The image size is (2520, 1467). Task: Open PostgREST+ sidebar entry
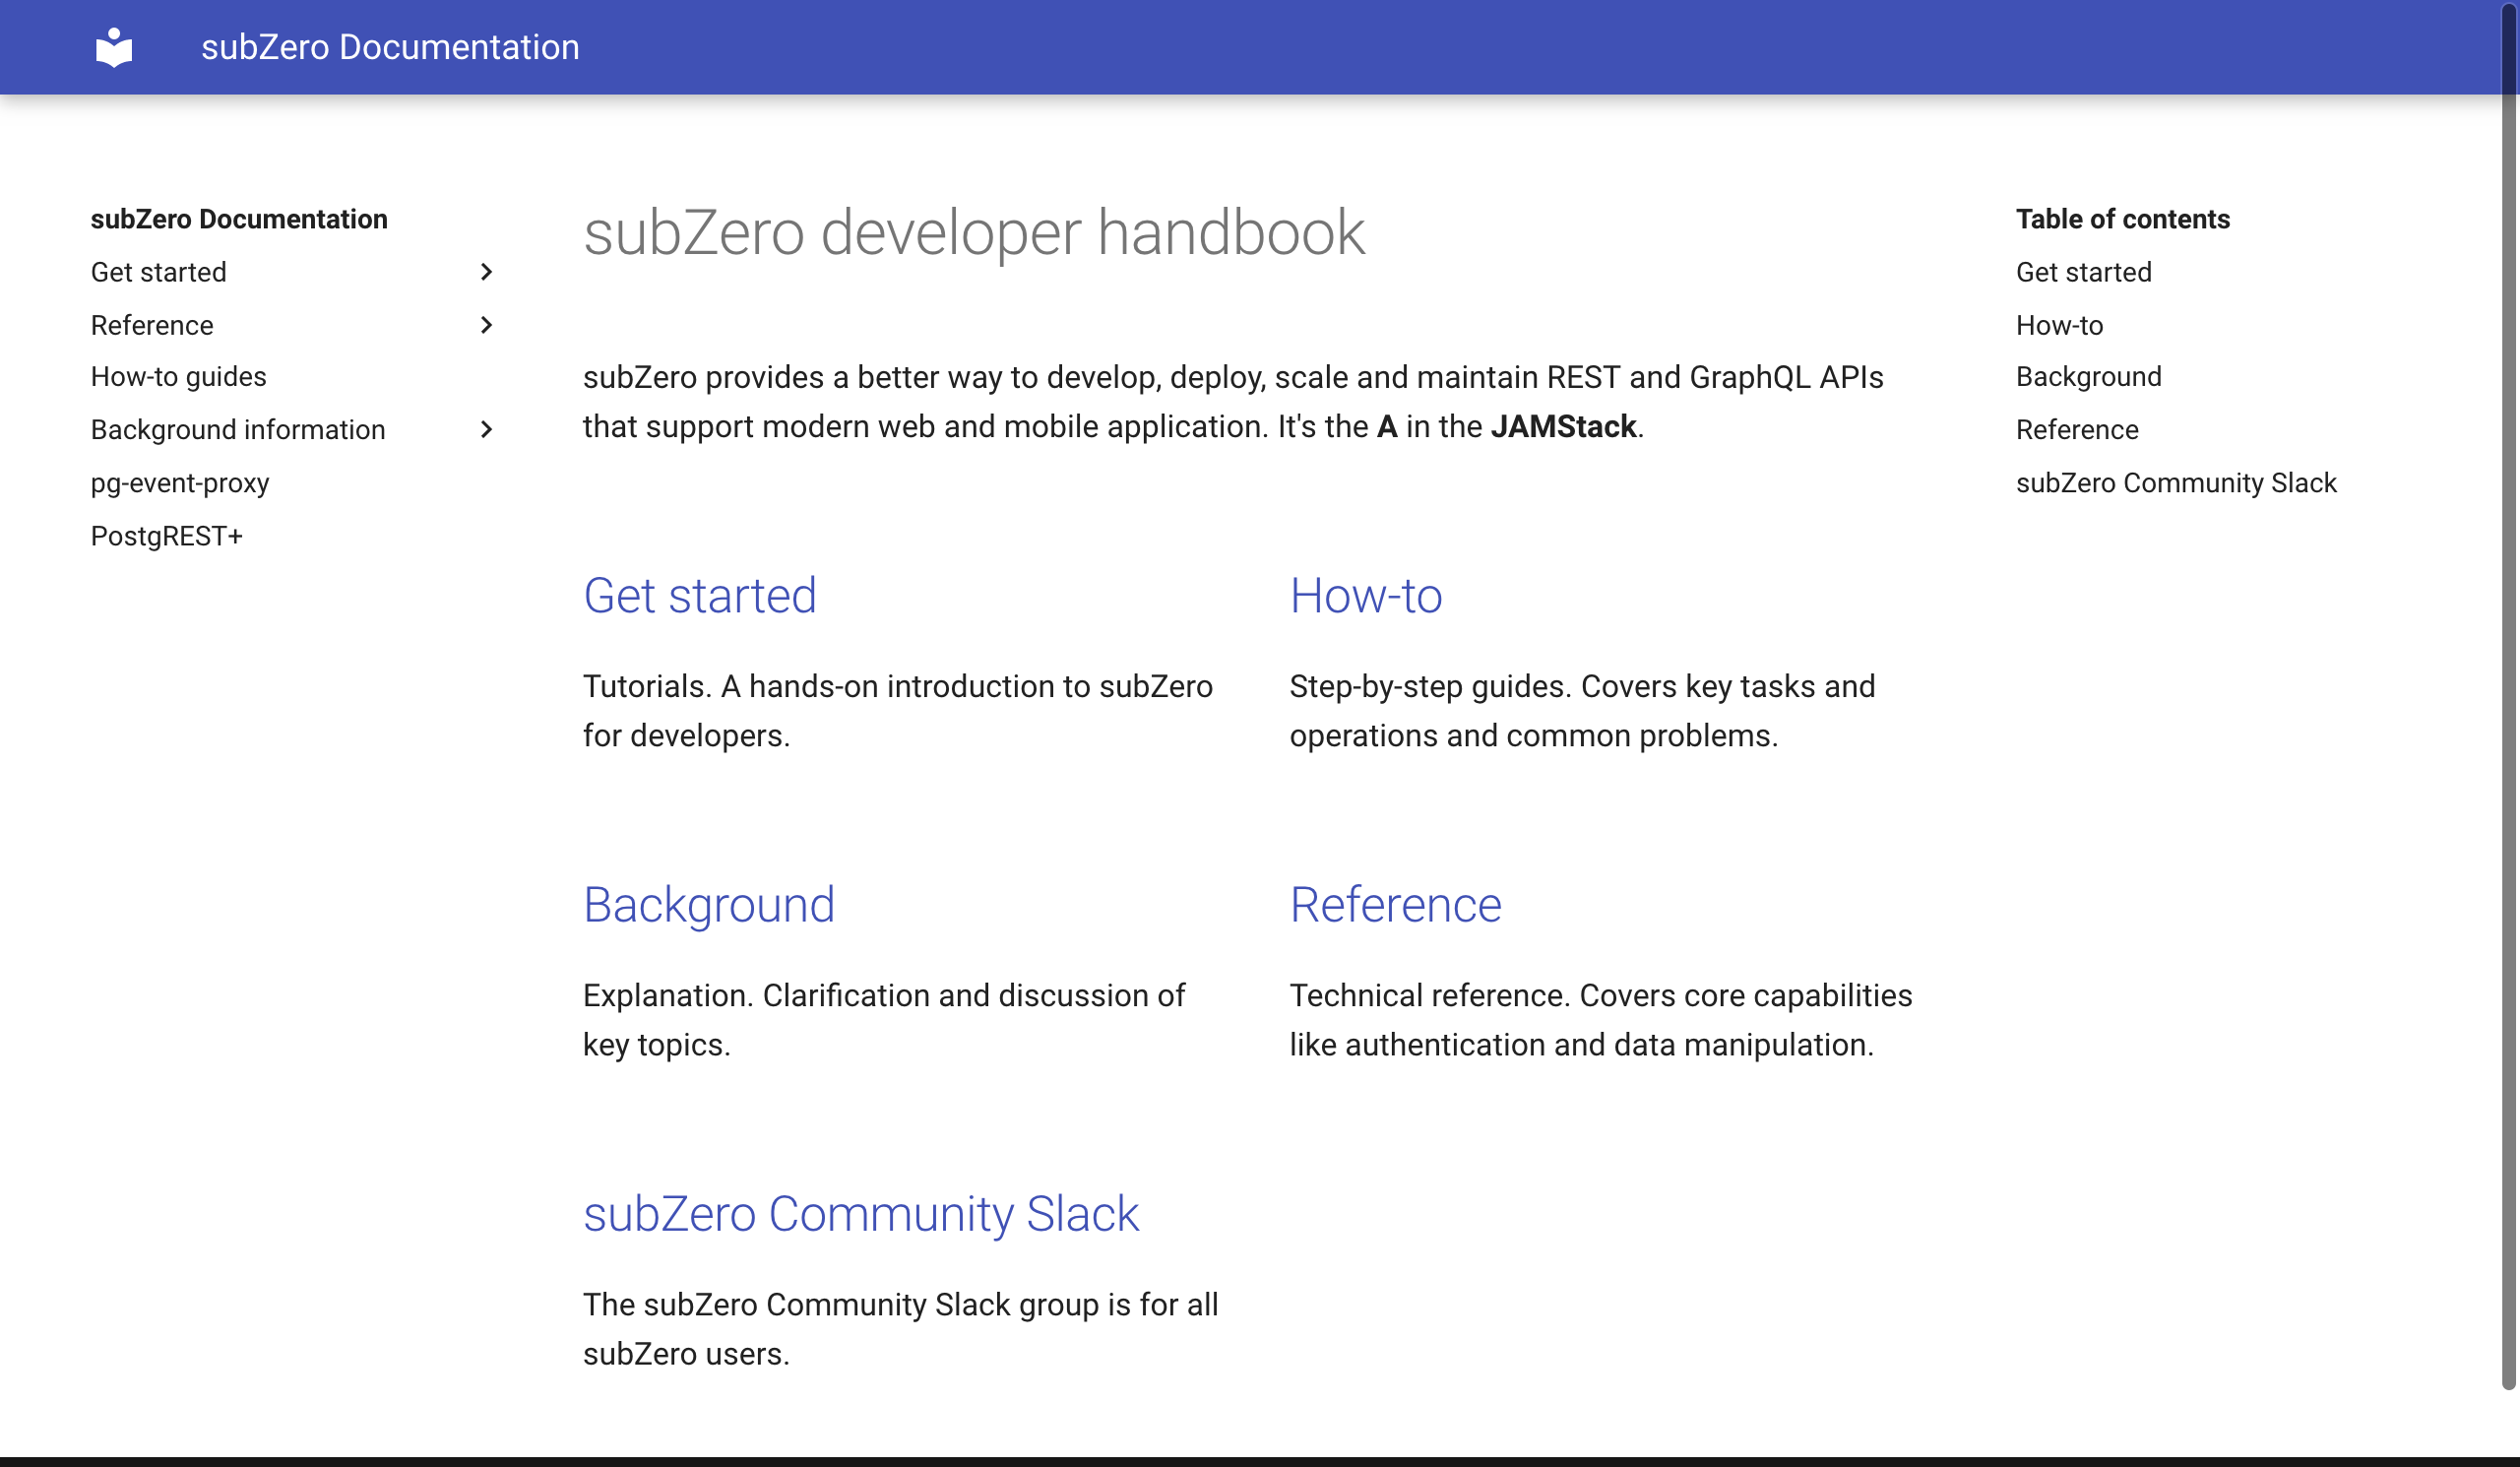[167, 536]
